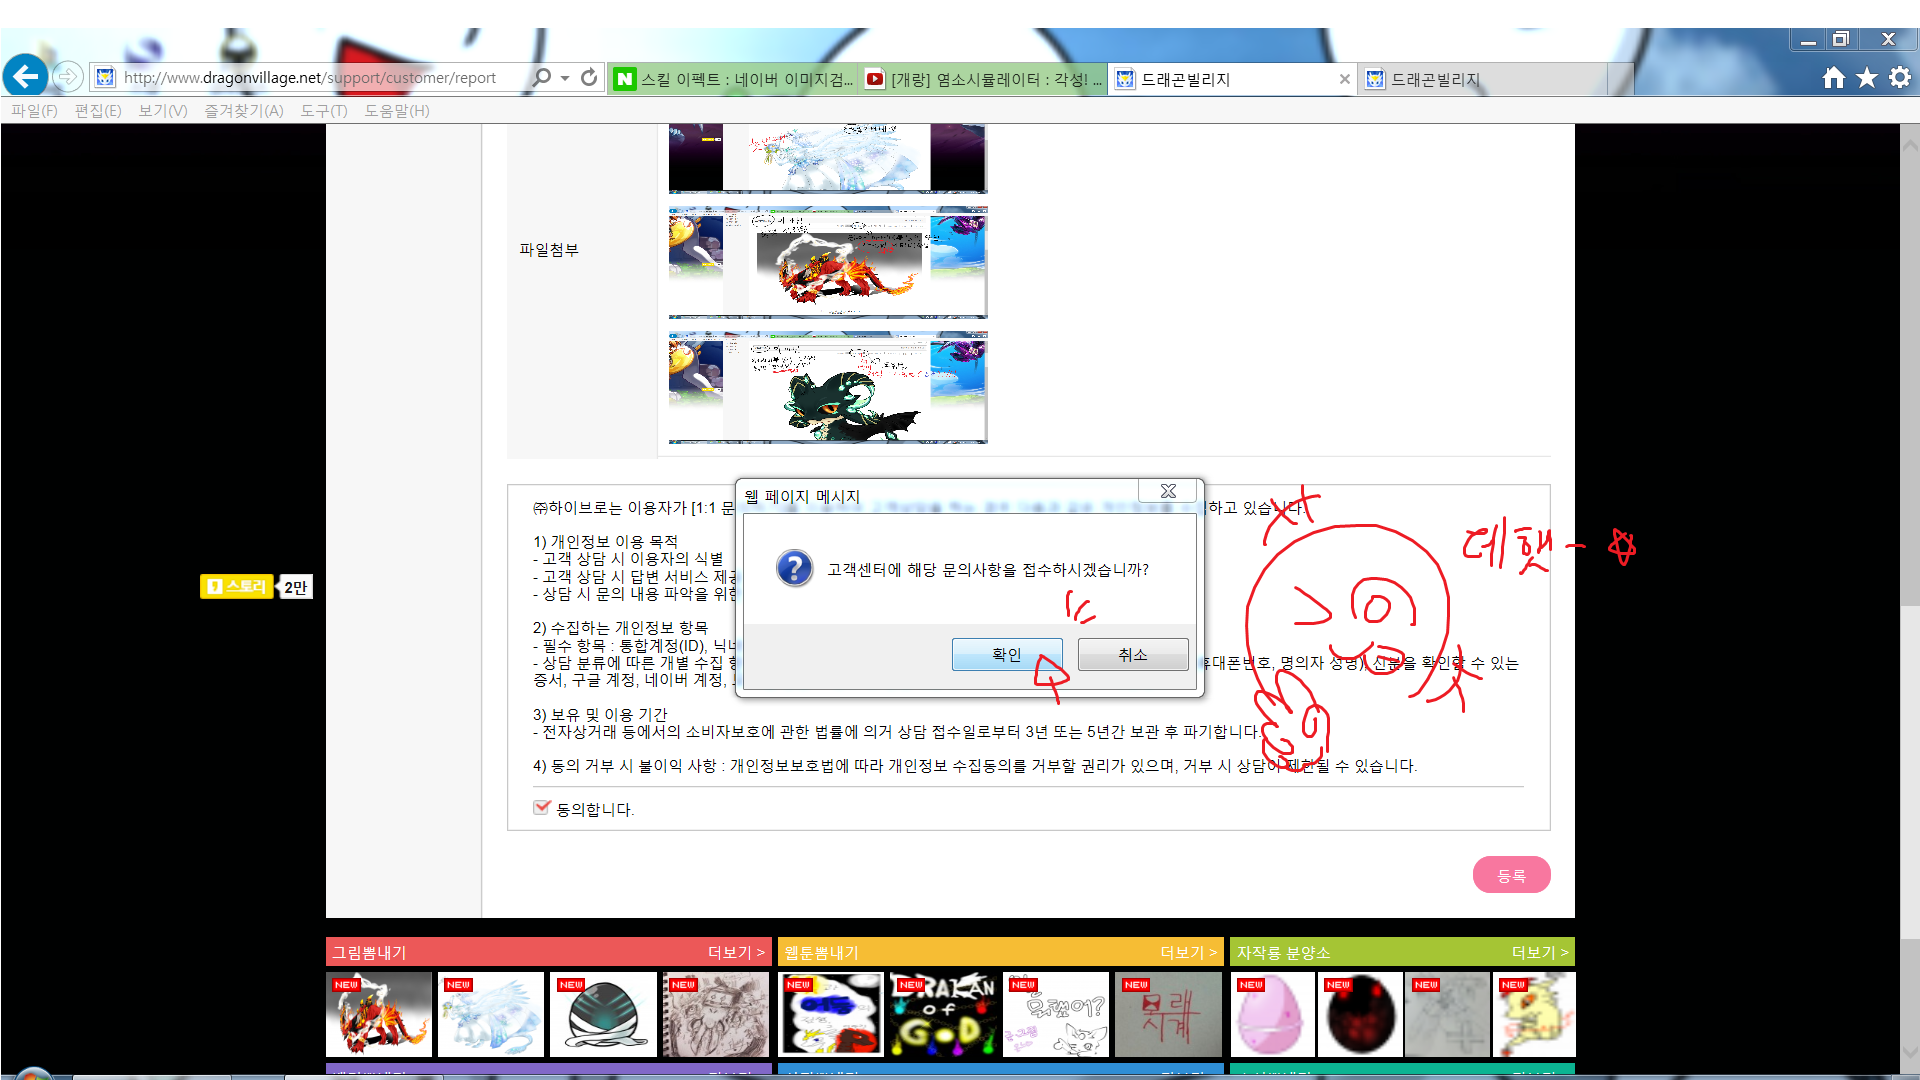Viewport: 1920px width, 1080px height.
Task: Open the dark red orb 자작룡 thumbnail
Action: 1360,1014
